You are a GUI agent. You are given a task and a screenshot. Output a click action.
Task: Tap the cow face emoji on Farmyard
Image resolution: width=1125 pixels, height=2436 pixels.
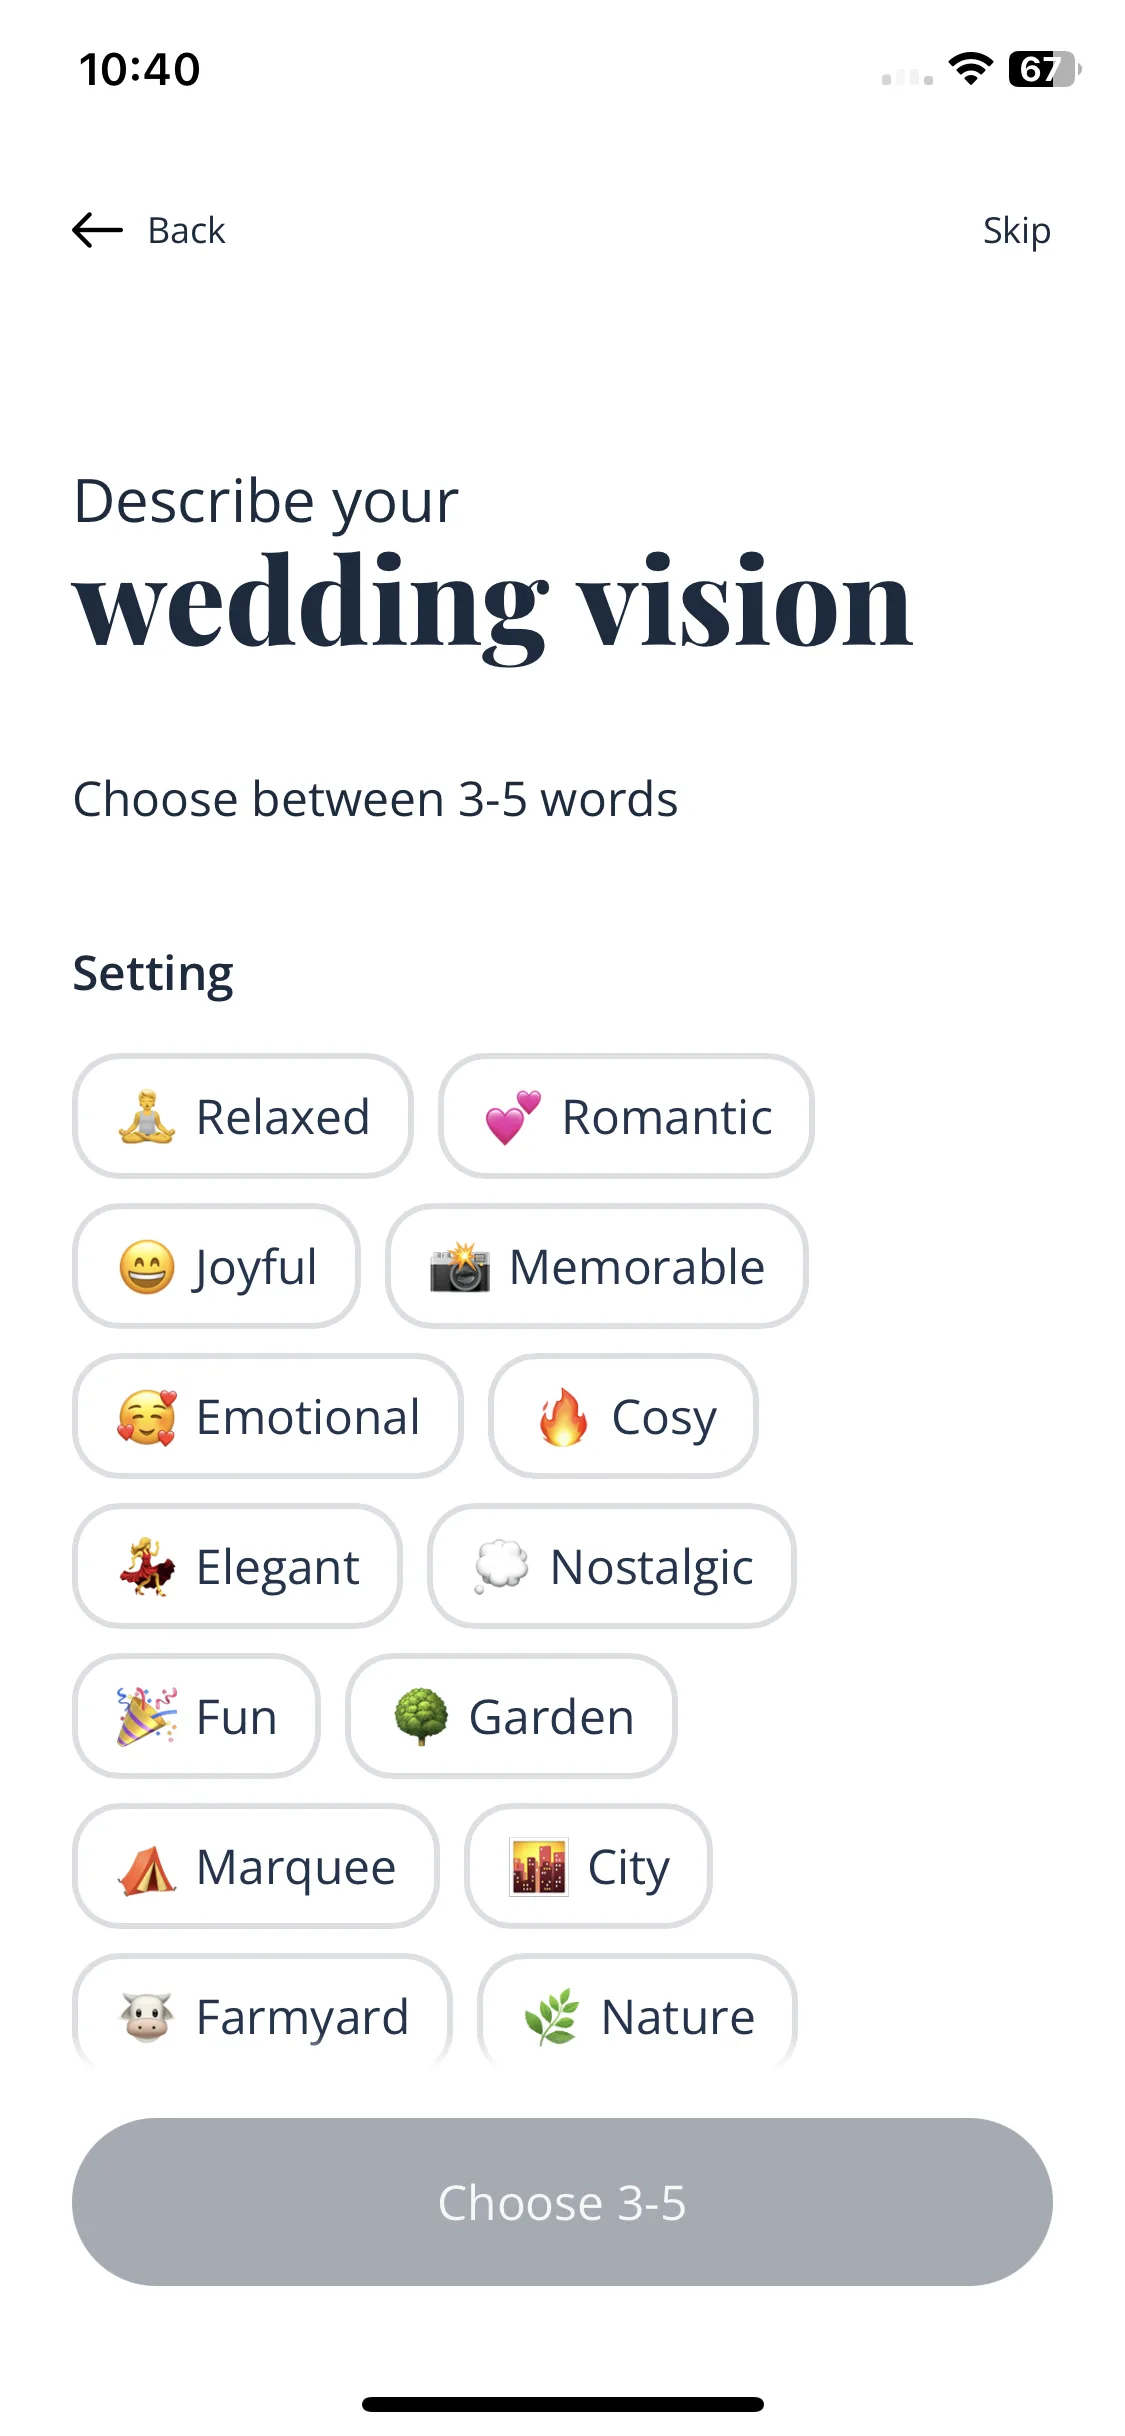(x=147, y=2017)
